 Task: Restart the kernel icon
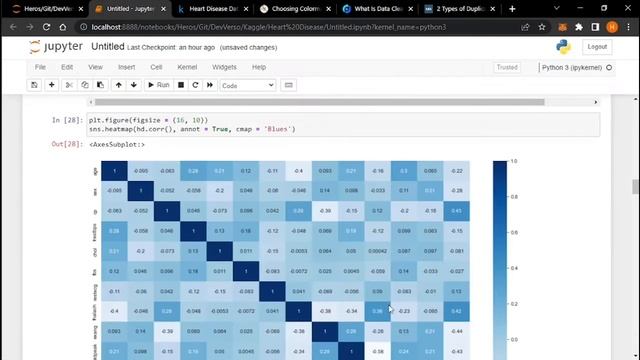195,85
